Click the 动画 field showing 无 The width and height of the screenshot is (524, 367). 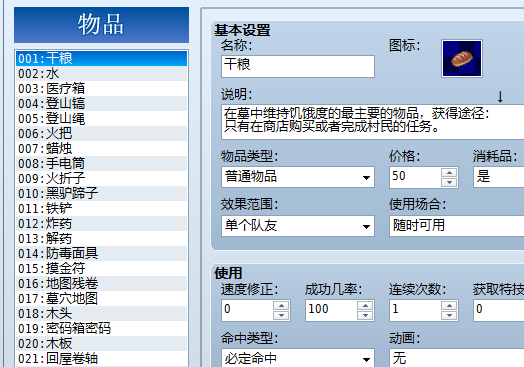tap(456, 358)
